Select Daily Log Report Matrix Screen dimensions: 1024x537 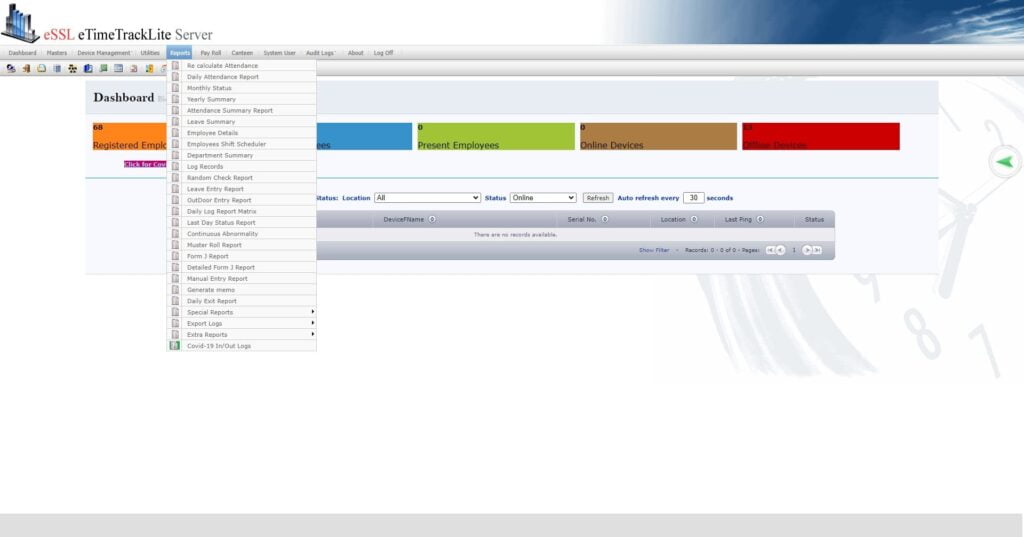click(x=242, y=211)
